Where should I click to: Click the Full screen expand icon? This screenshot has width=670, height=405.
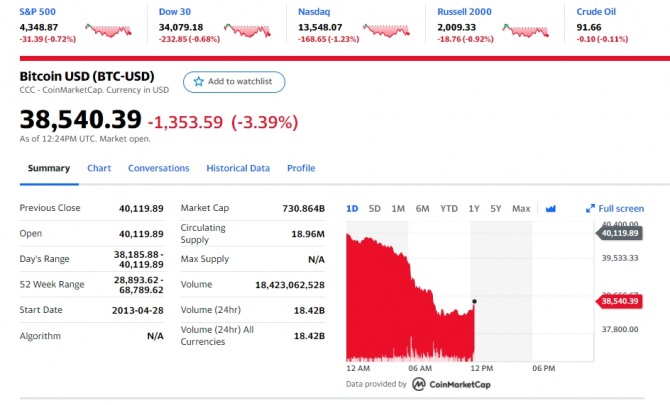[x=590, y=209]
